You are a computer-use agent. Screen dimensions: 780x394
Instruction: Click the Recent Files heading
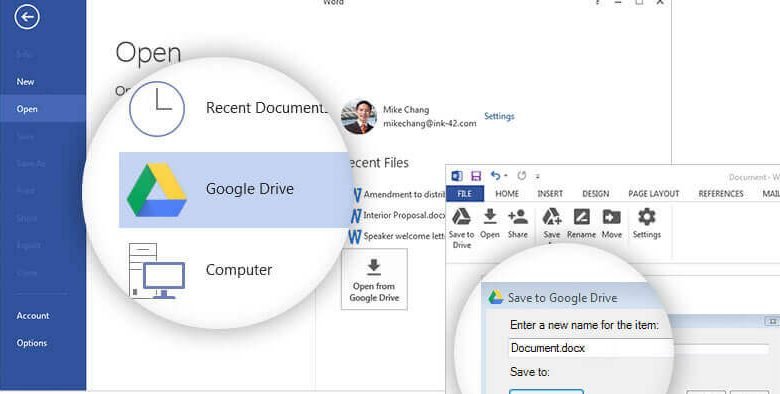coord(378,163)
